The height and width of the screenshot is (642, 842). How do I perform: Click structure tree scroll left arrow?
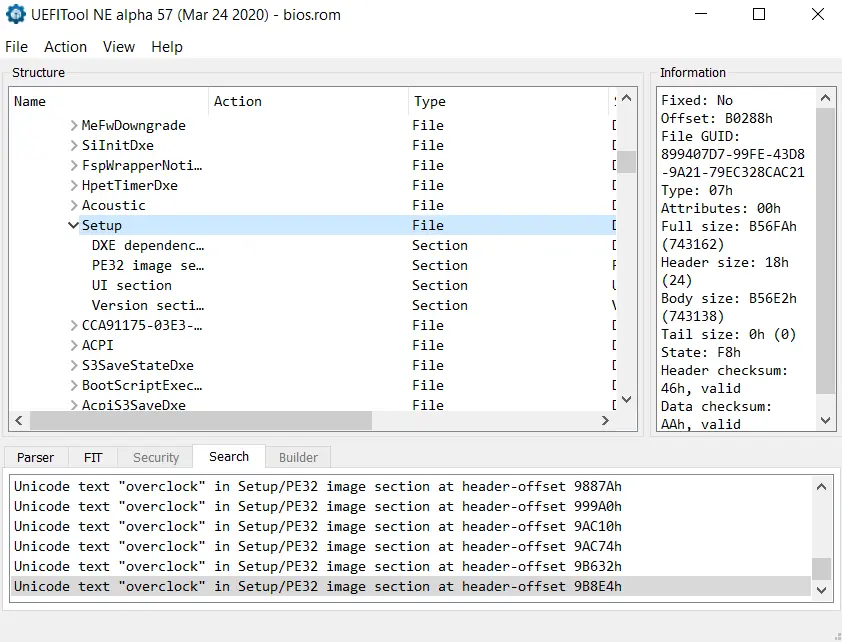click(19, 420)
